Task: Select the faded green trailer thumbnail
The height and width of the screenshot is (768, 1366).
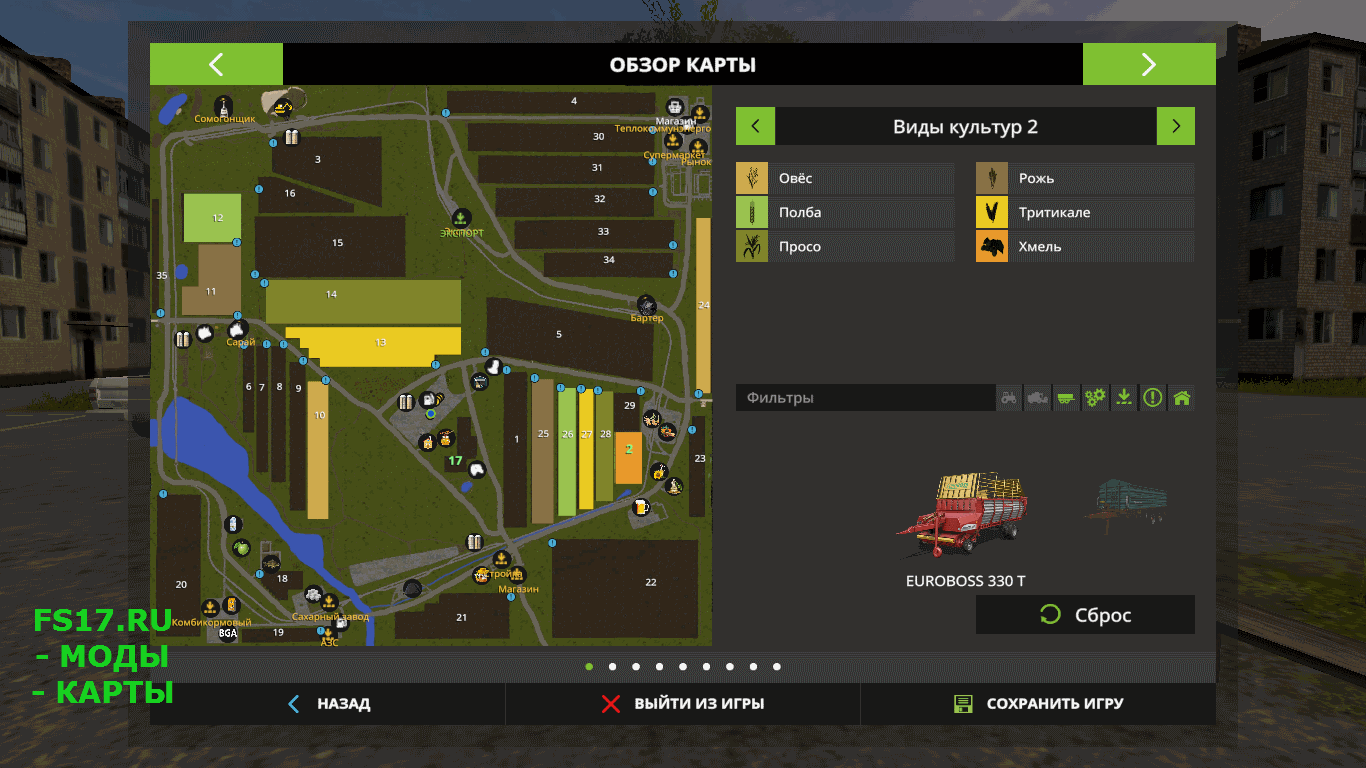Action: pyautogui.click(x=1128, y=503)
